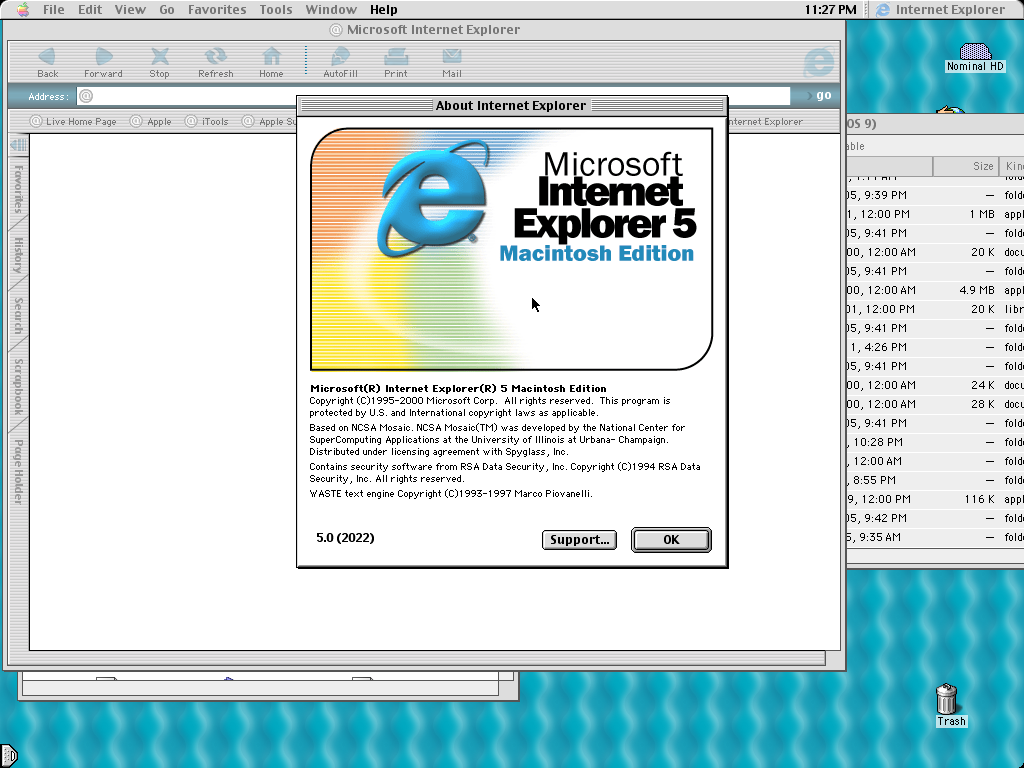1024x768 pixels.
Task: Open the Page Holder explorer bar tab
Action: pos(18,472)
